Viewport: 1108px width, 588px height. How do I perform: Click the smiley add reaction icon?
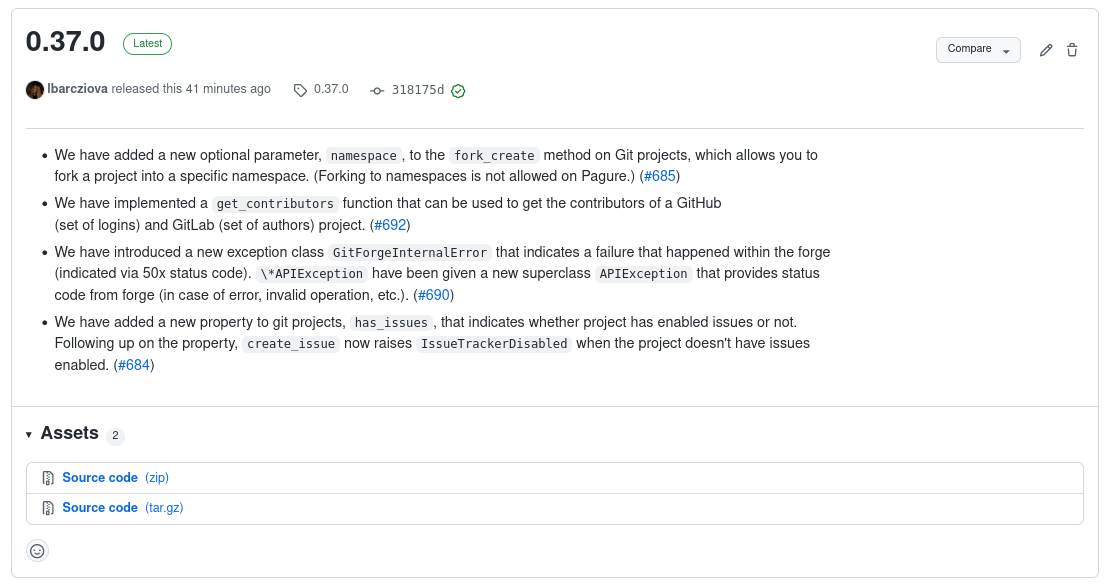click(37, 551)
